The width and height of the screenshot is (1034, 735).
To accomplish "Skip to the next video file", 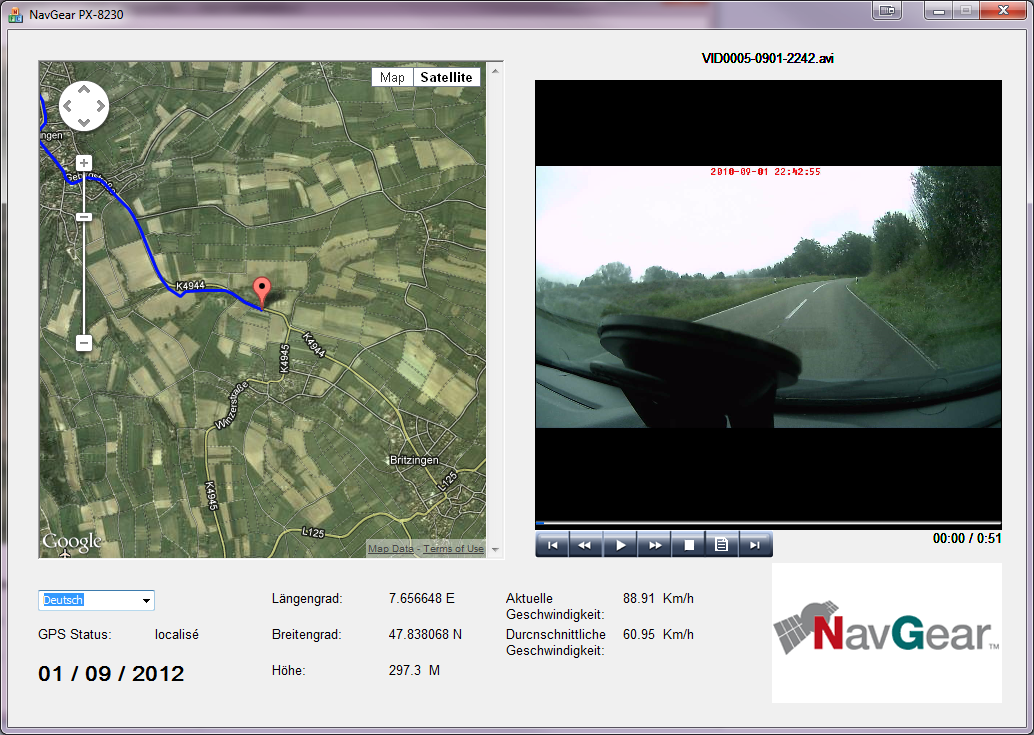I will 755,545.
